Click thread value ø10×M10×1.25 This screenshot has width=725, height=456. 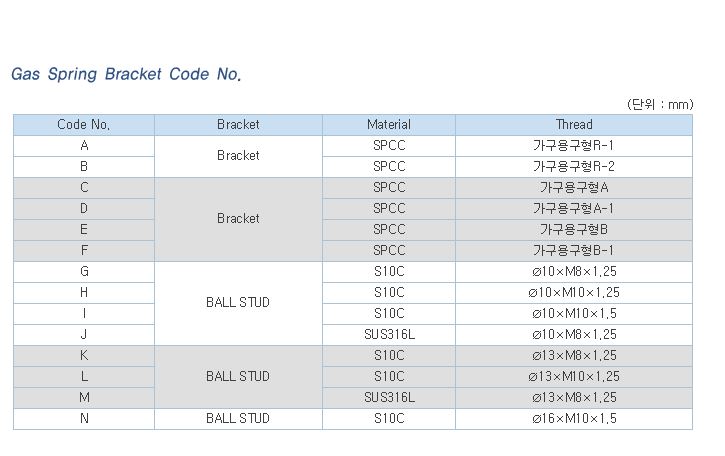(574, 293)
